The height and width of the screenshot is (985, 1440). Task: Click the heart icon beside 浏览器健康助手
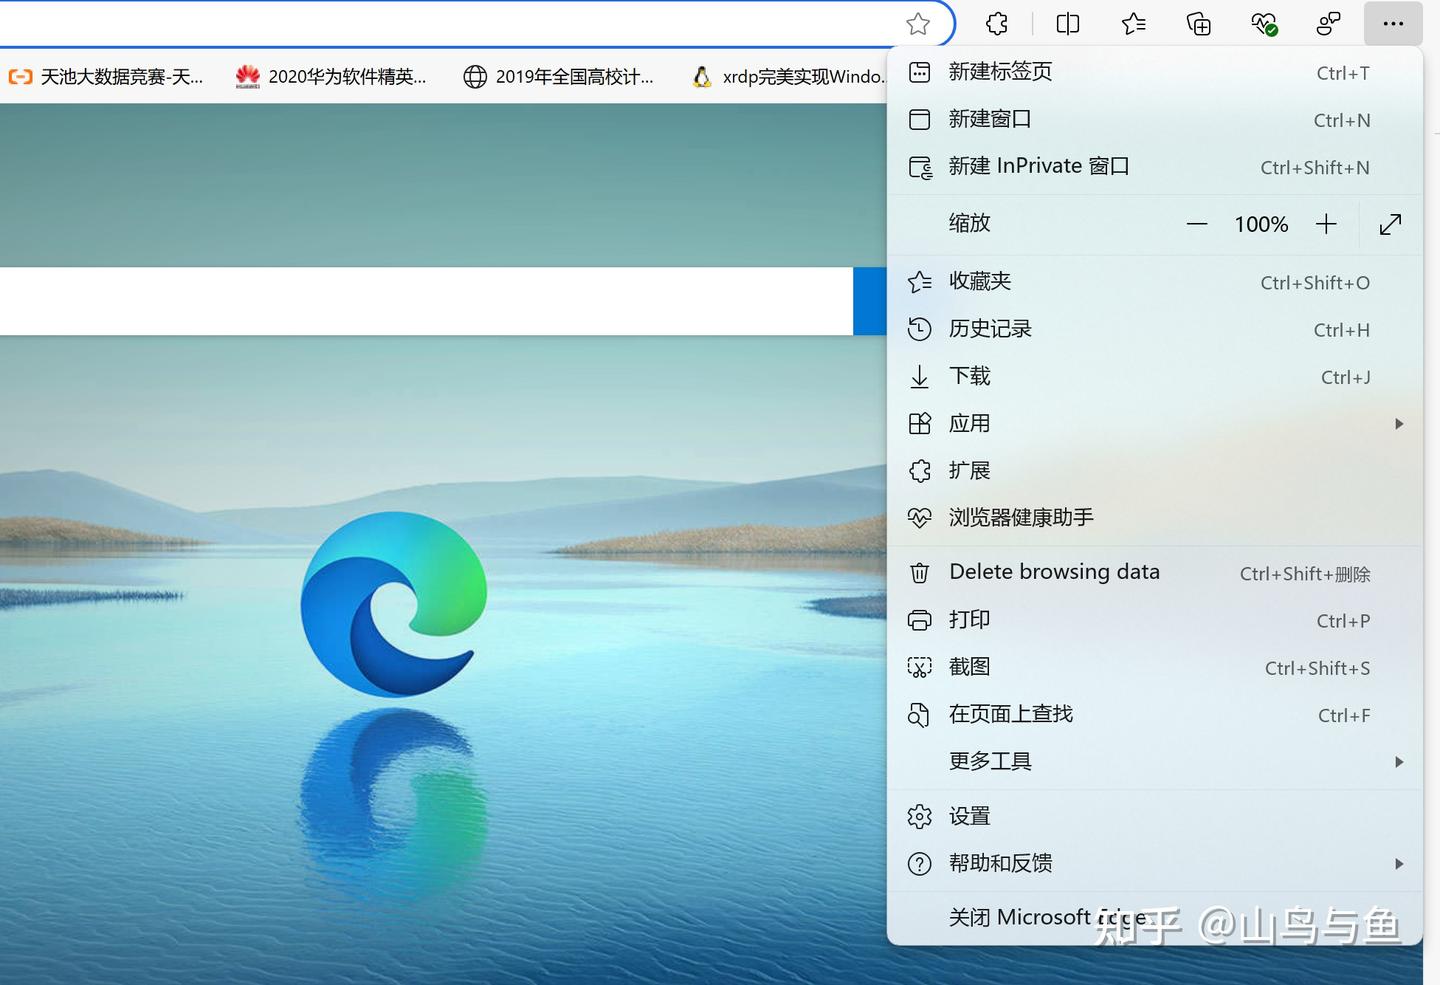(919, 517)
